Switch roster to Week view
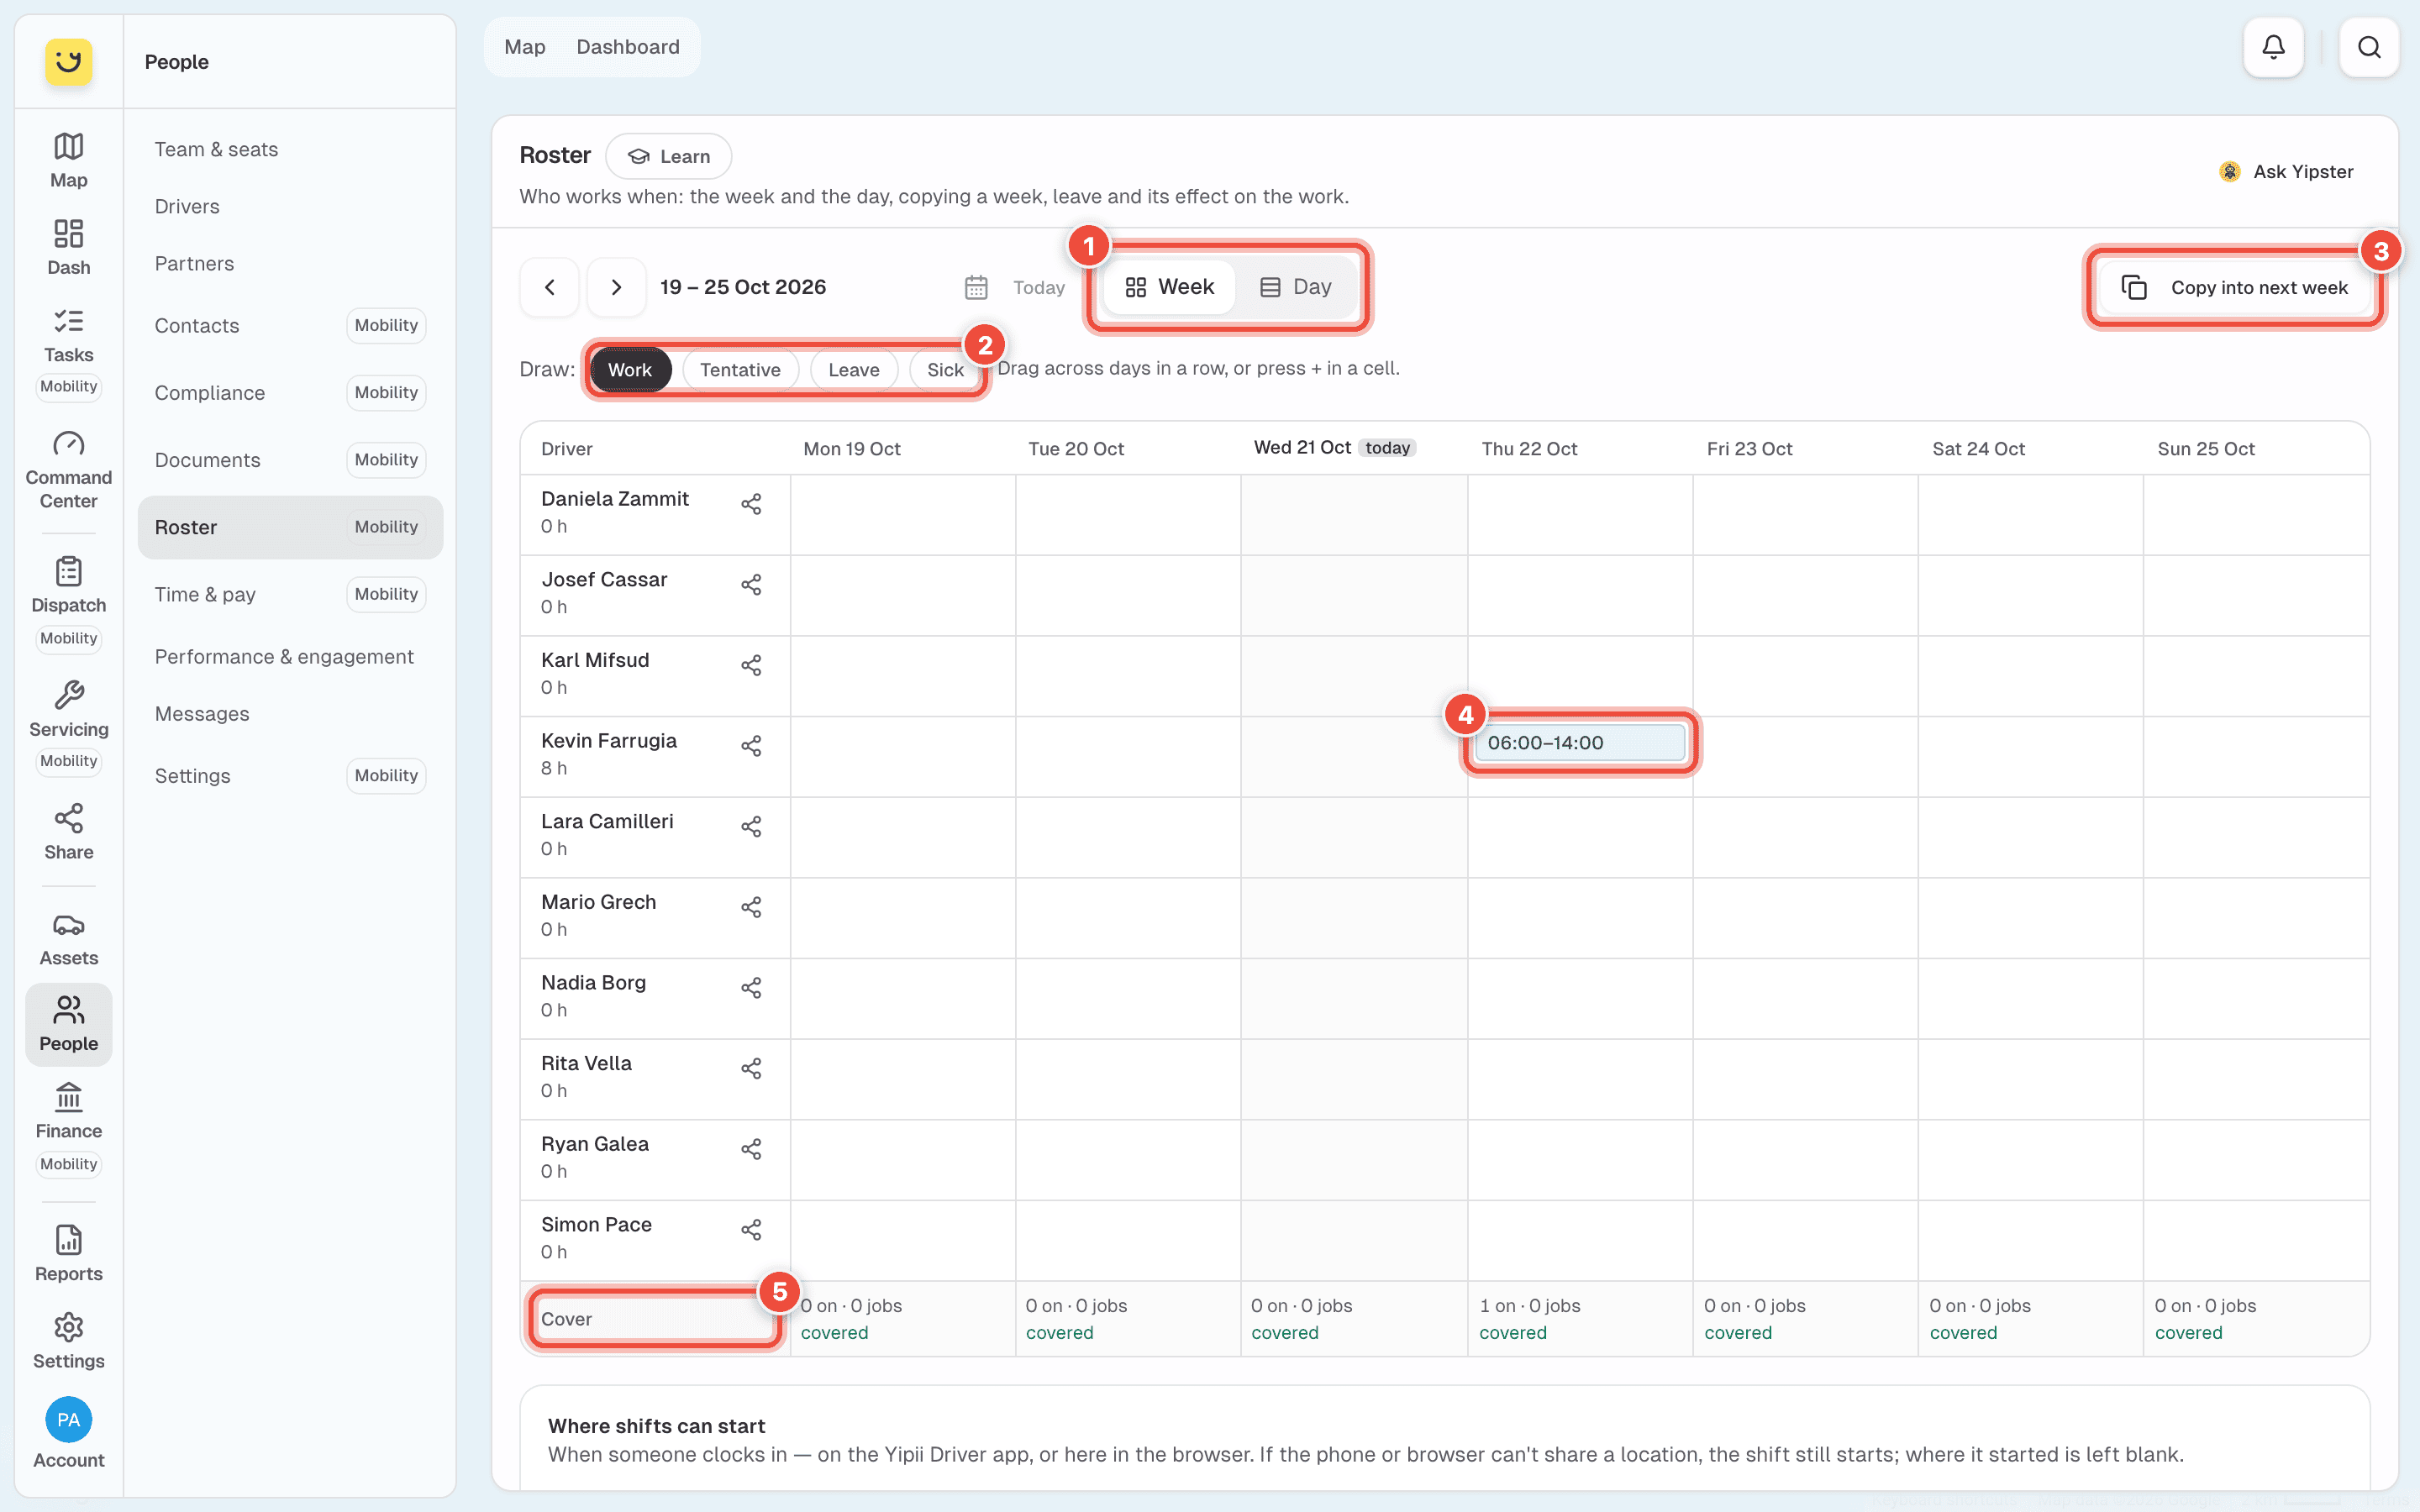Viewport: 2420px width, 1512px height. 1169,287
